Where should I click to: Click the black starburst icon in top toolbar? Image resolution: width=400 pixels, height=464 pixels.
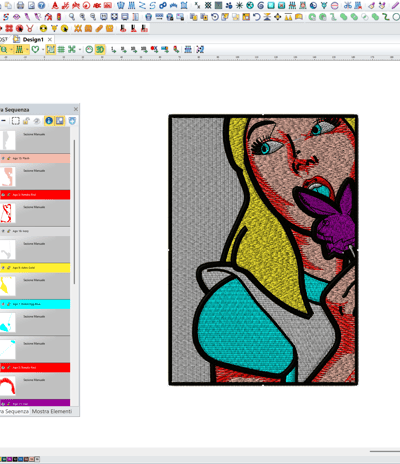click(x=239, y=5)
